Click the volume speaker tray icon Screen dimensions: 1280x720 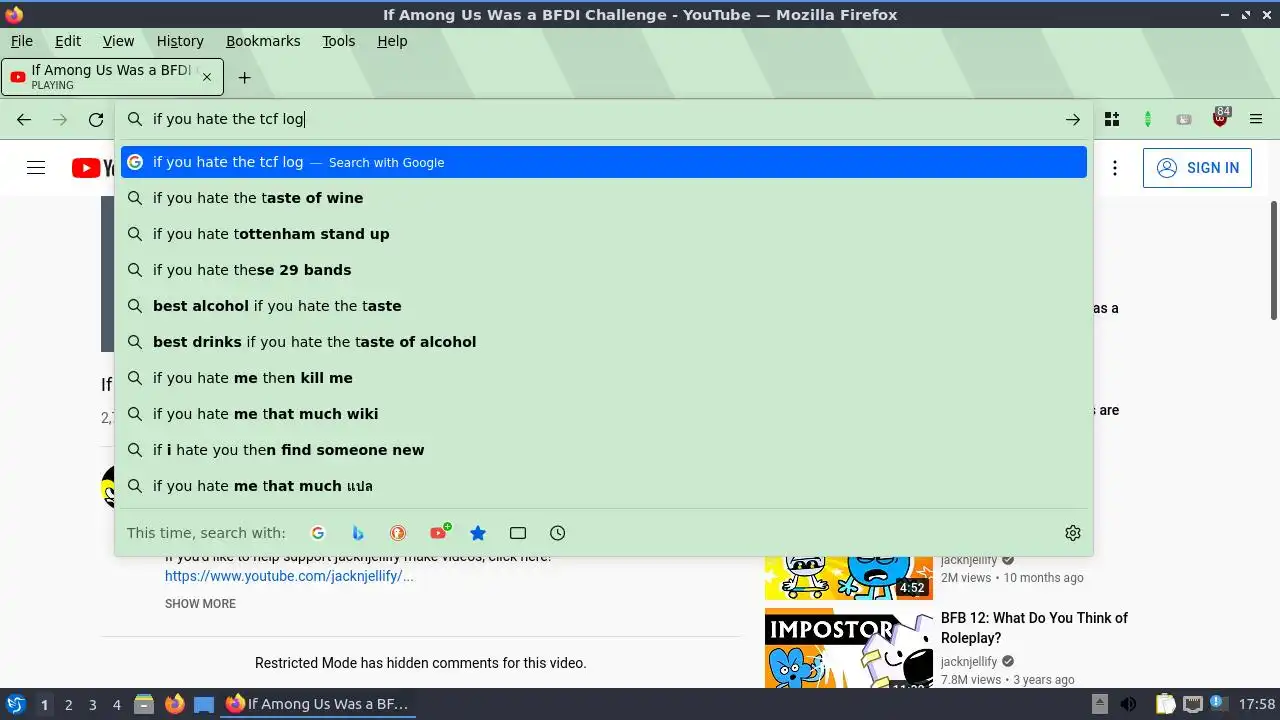tap(1128, 704)
